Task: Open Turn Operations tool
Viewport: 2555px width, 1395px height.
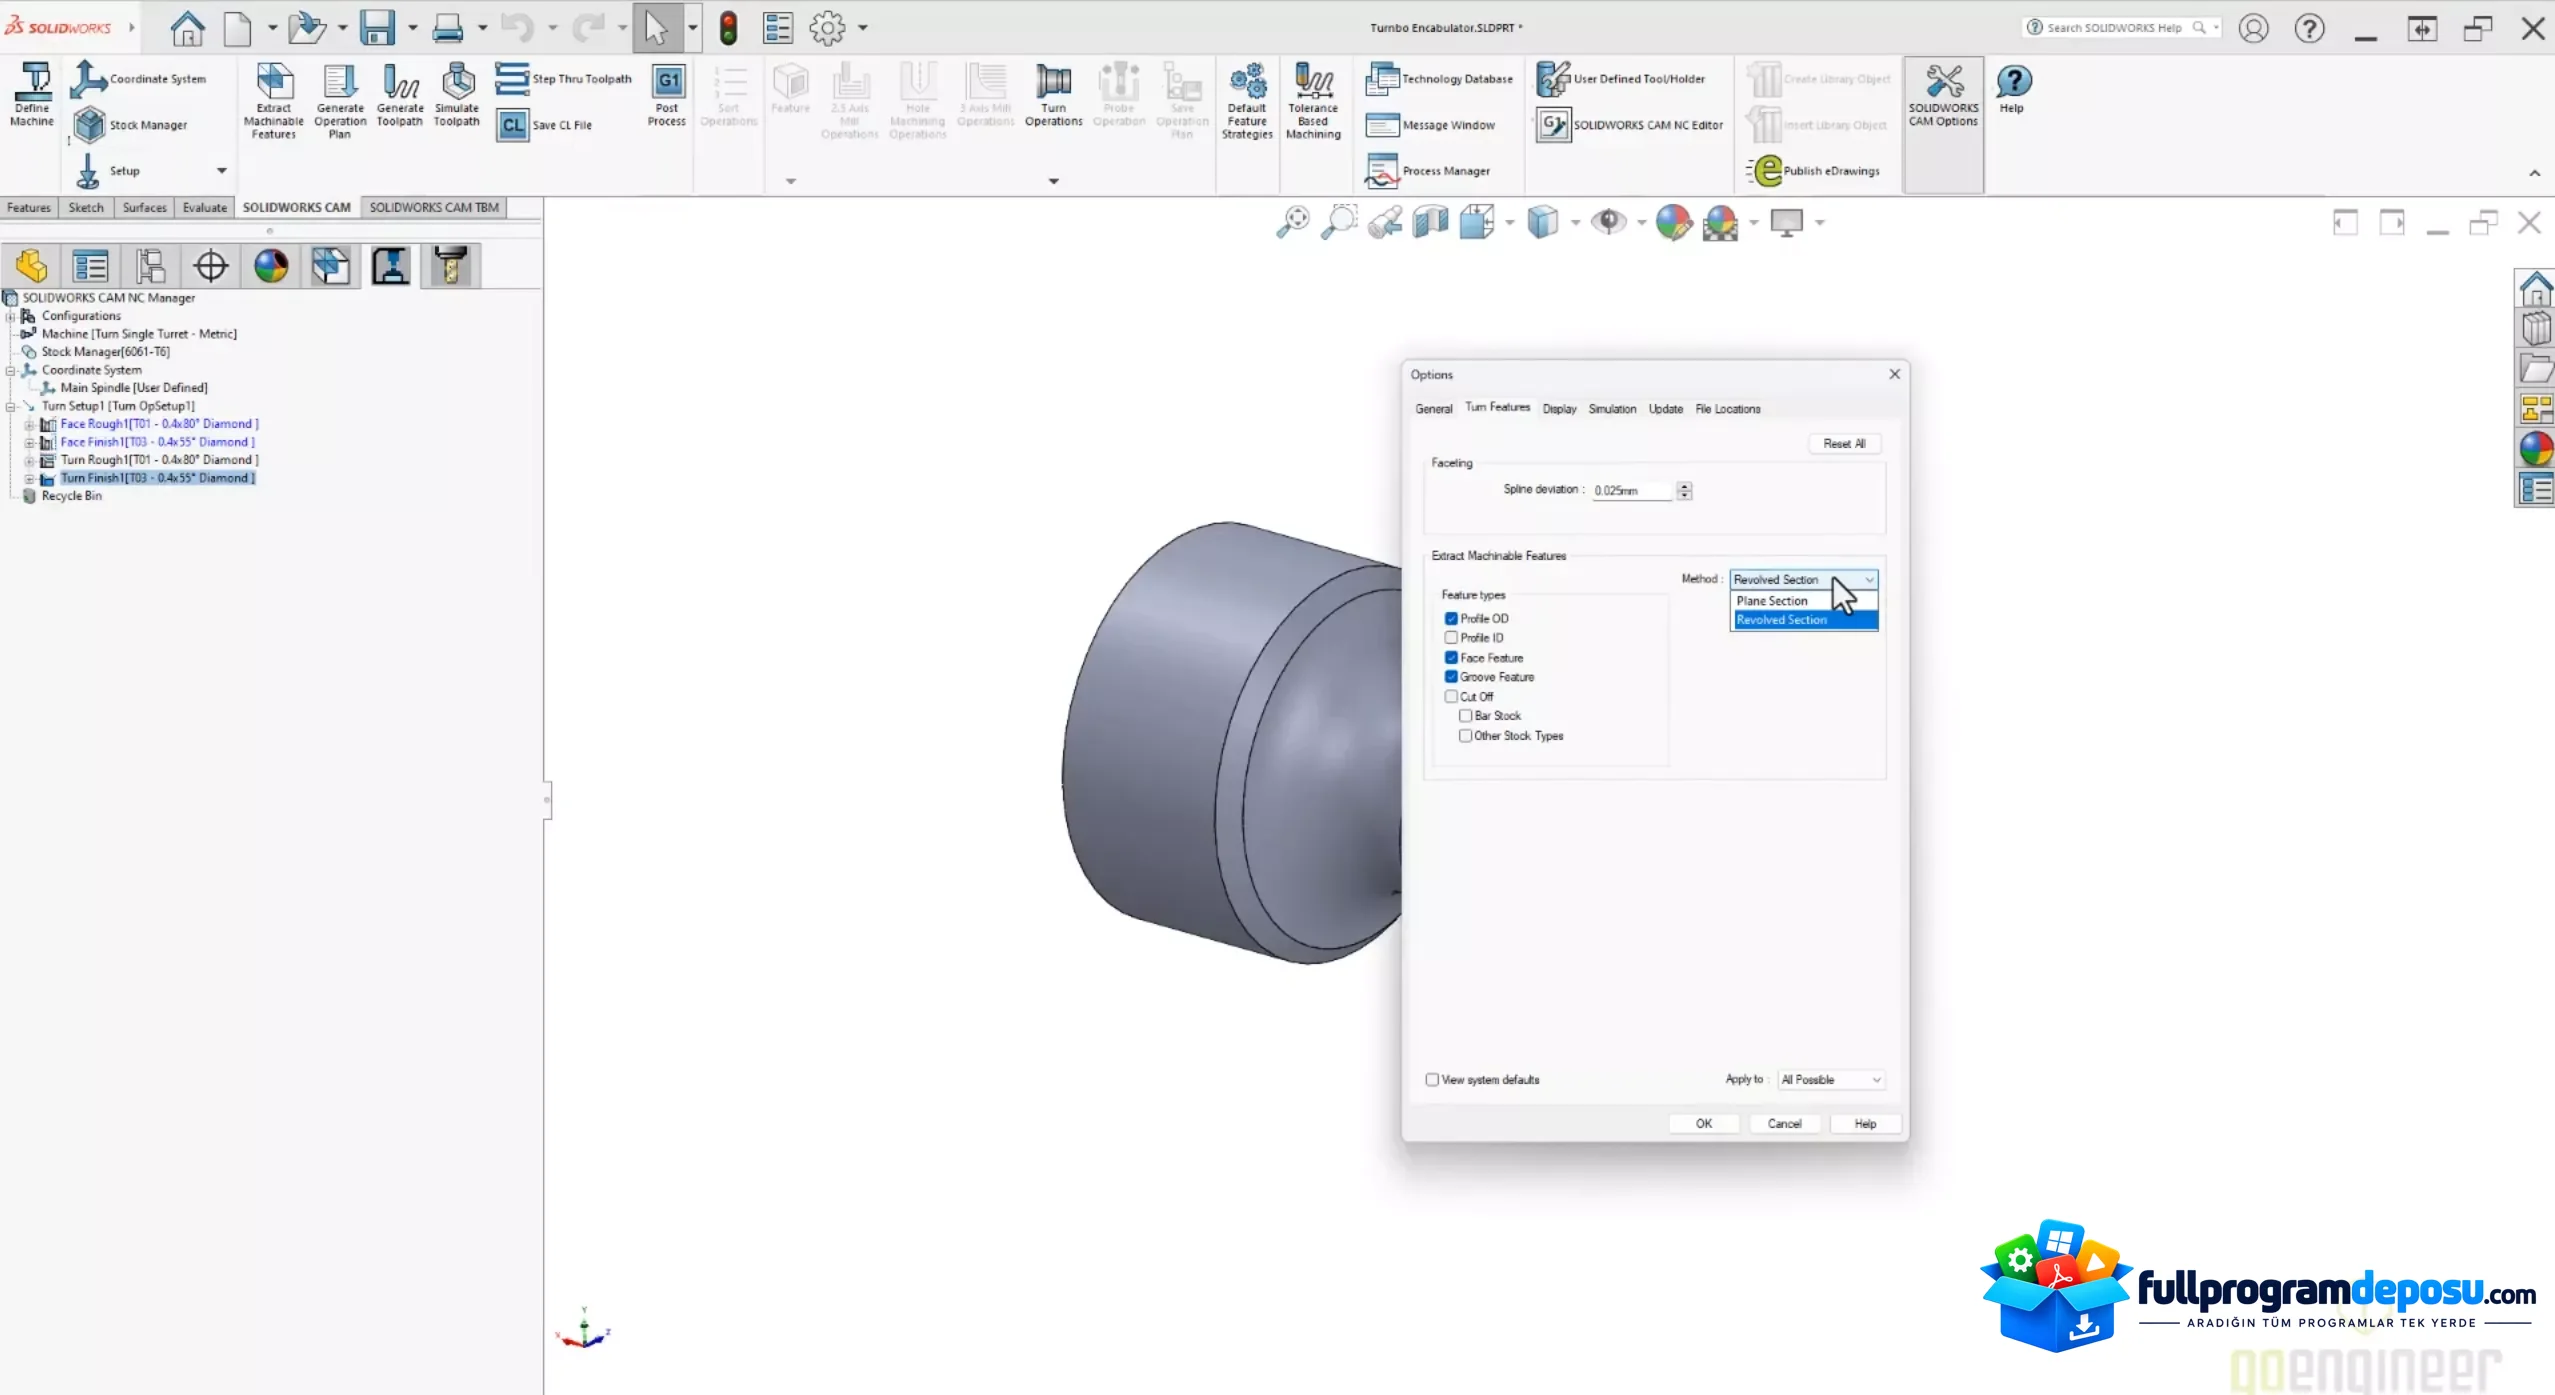Action: click(x=1053, y=95)
